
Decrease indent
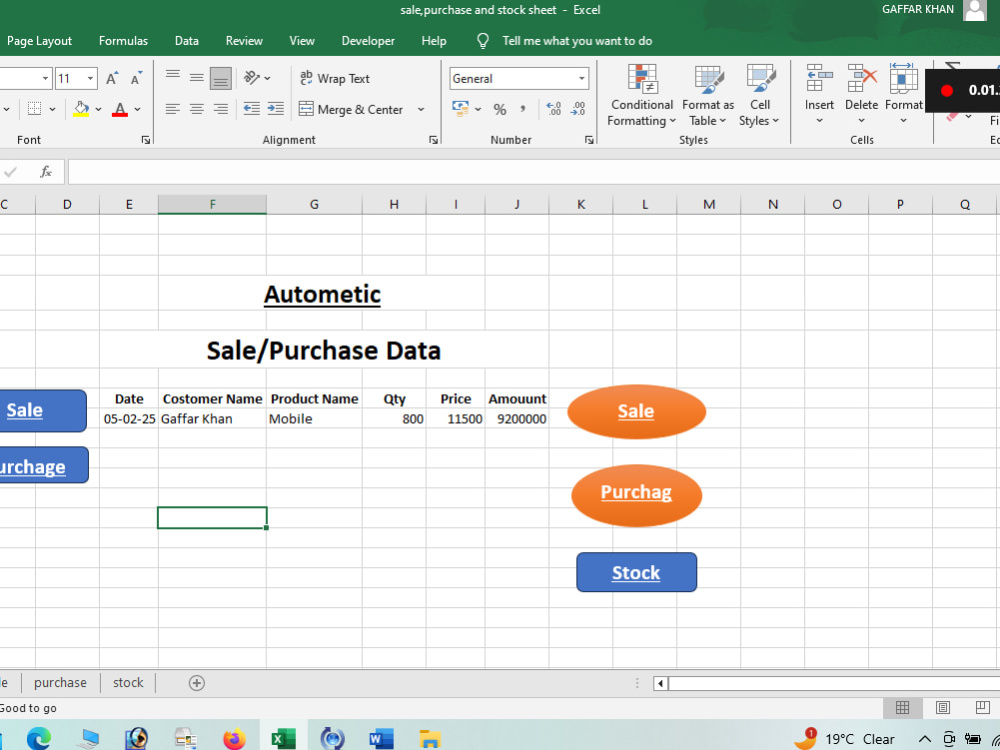(x=252, y=109)
